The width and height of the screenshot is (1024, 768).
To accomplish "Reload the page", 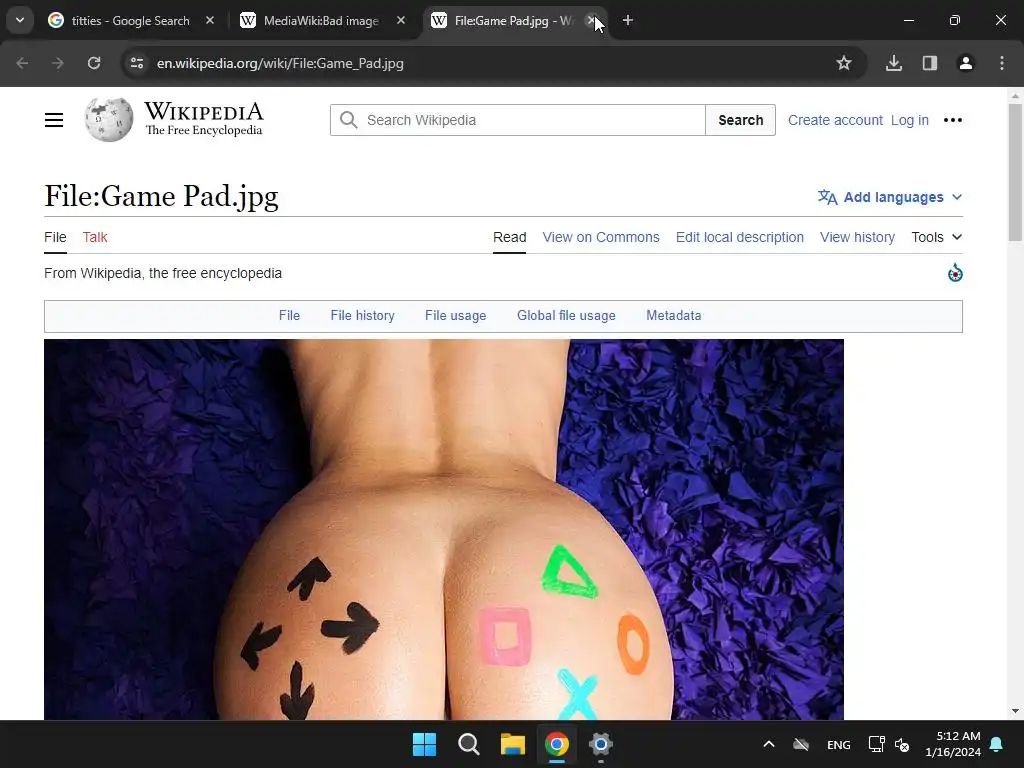I will click(94, 63).
